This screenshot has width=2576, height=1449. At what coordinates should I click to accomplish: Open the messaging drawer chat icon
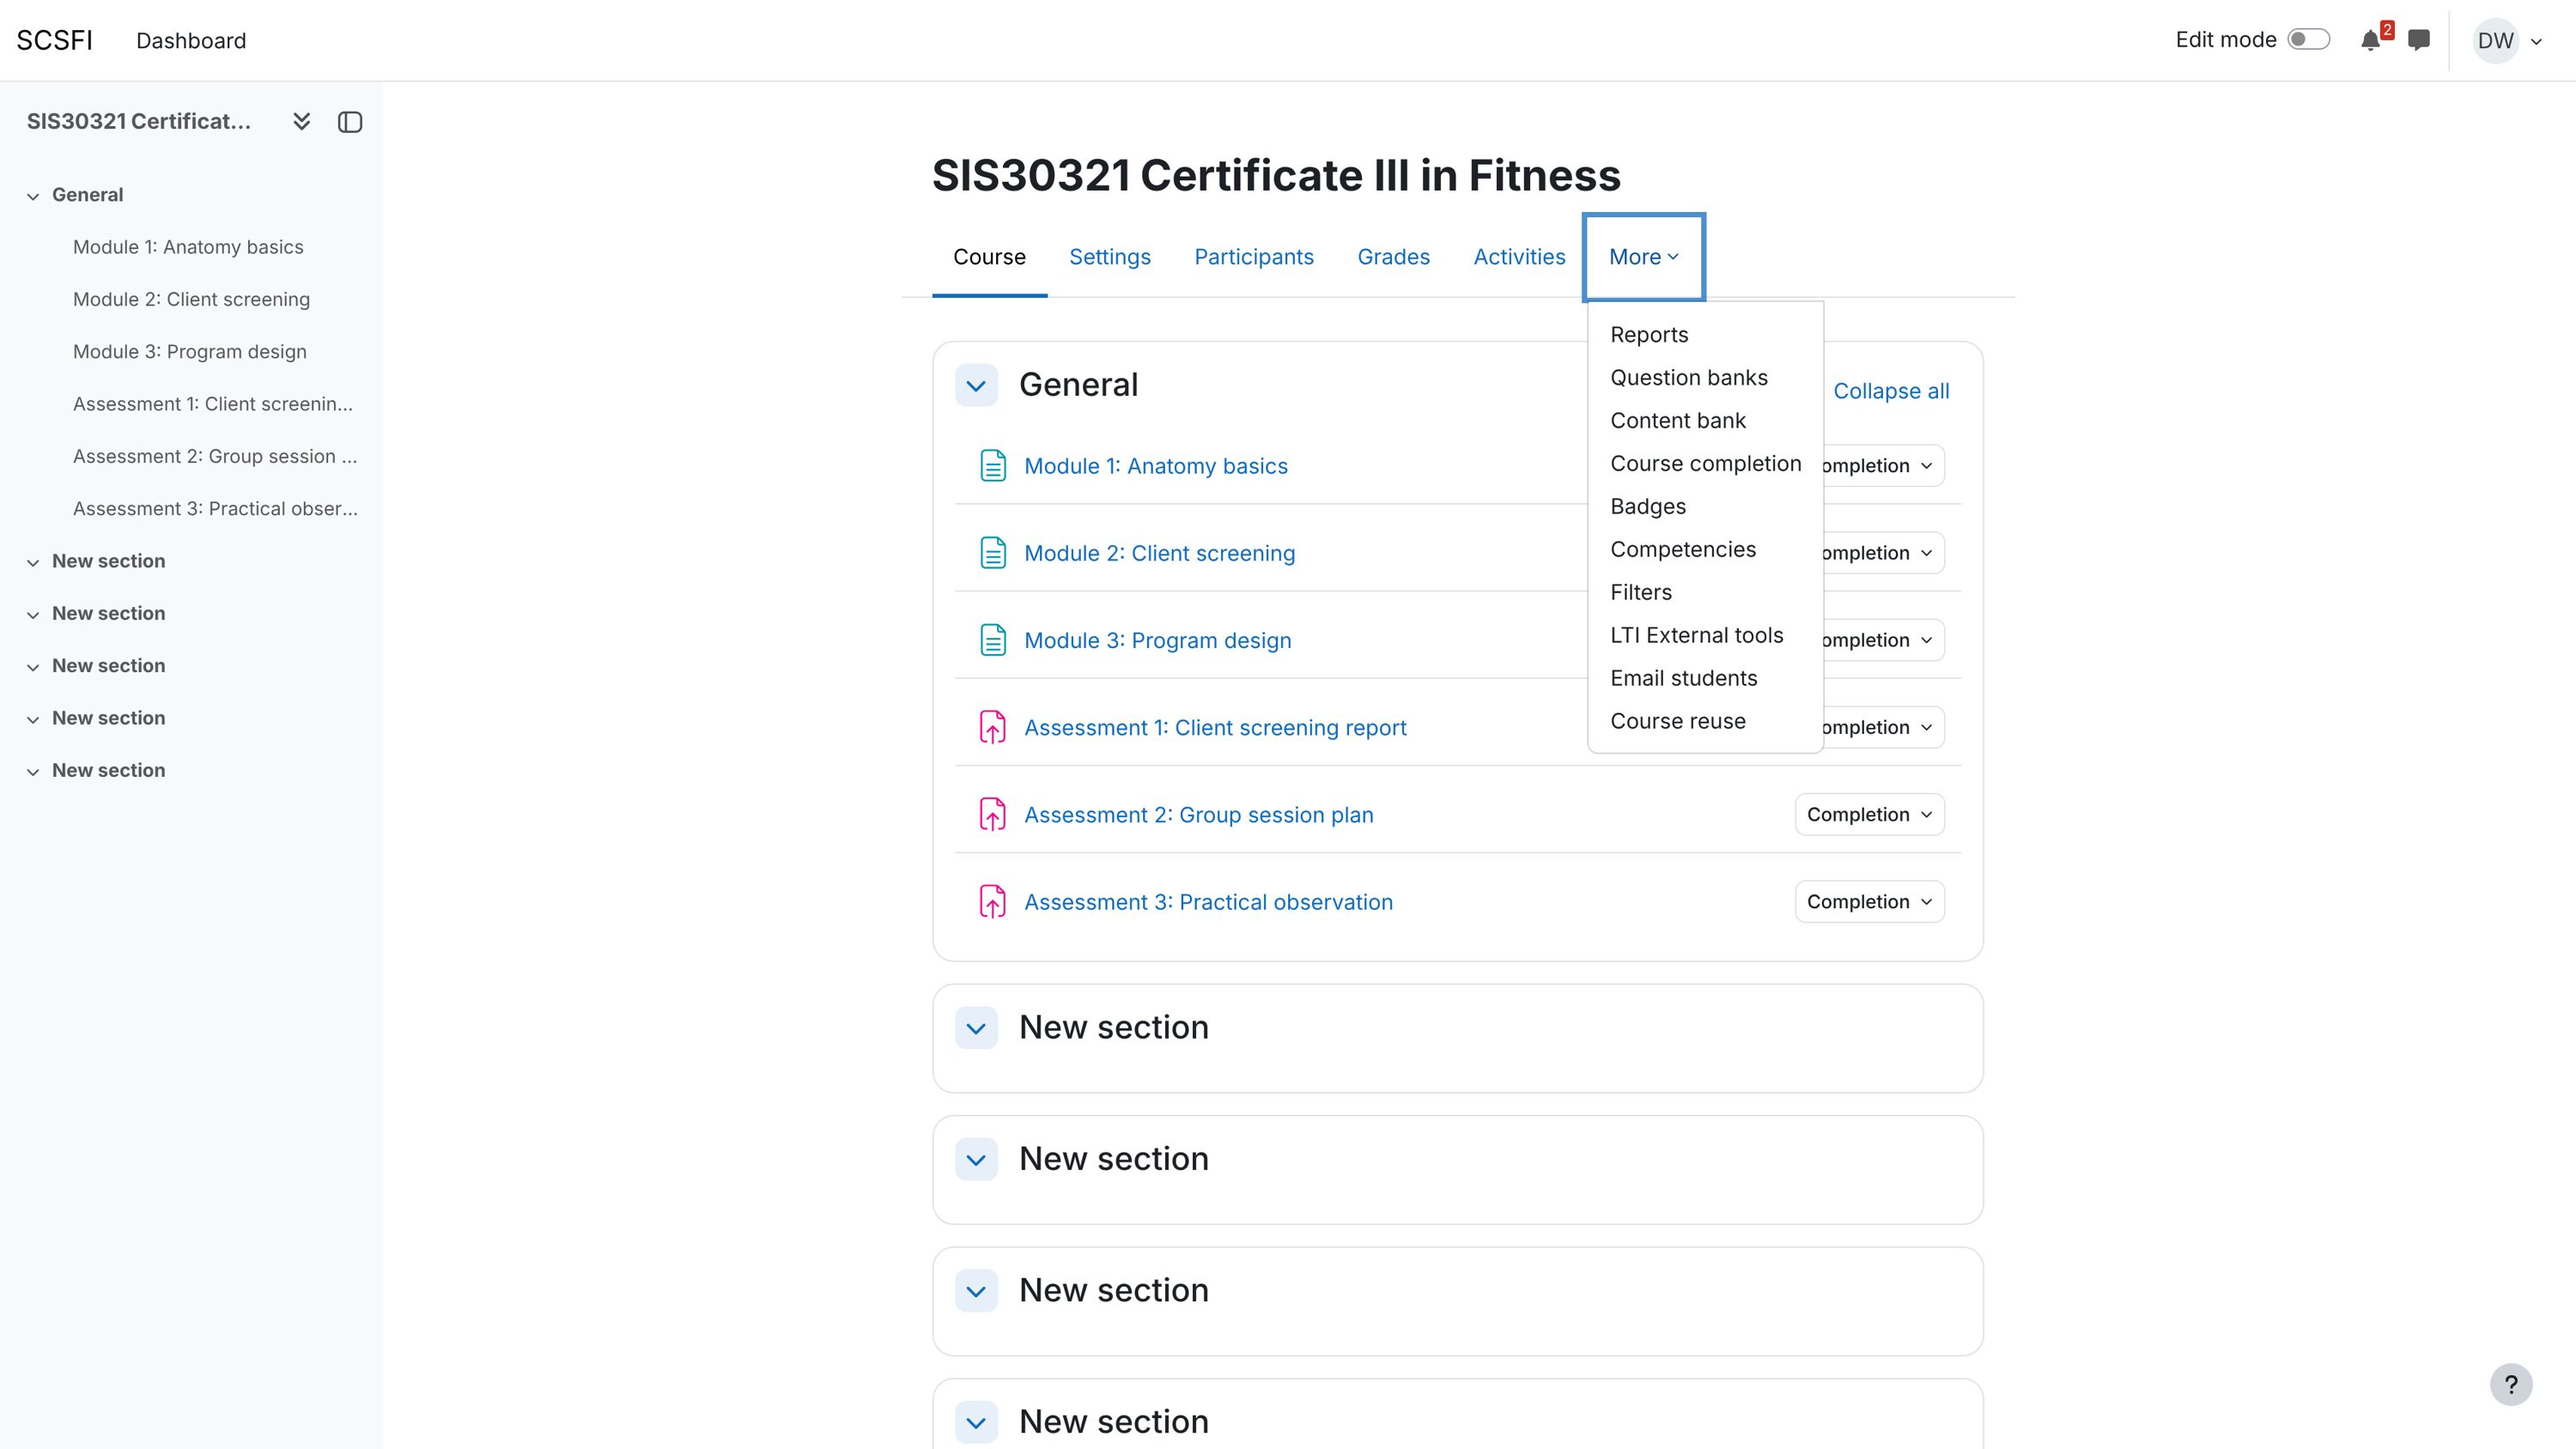2419,41
